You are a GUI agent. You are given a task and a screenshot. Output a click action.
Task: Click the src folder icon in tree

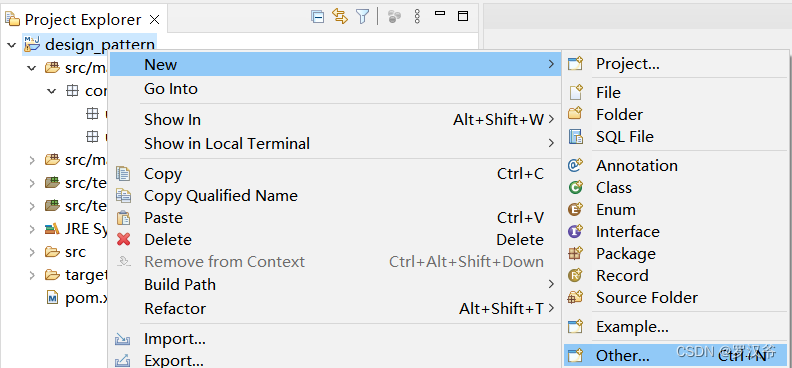[x=52, y=251]
